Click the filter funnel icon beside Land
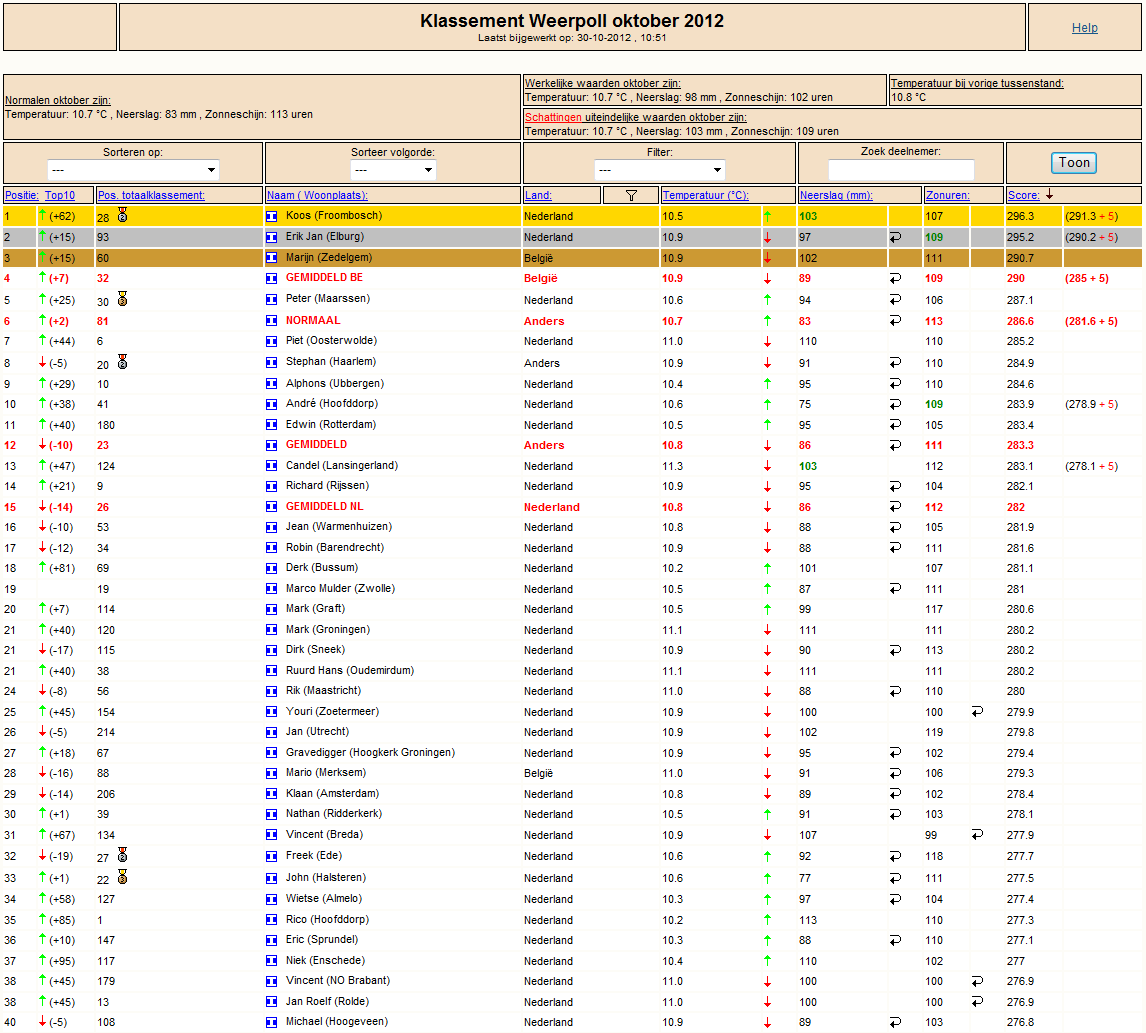1146x1033 pixels. tap(631, 195)
